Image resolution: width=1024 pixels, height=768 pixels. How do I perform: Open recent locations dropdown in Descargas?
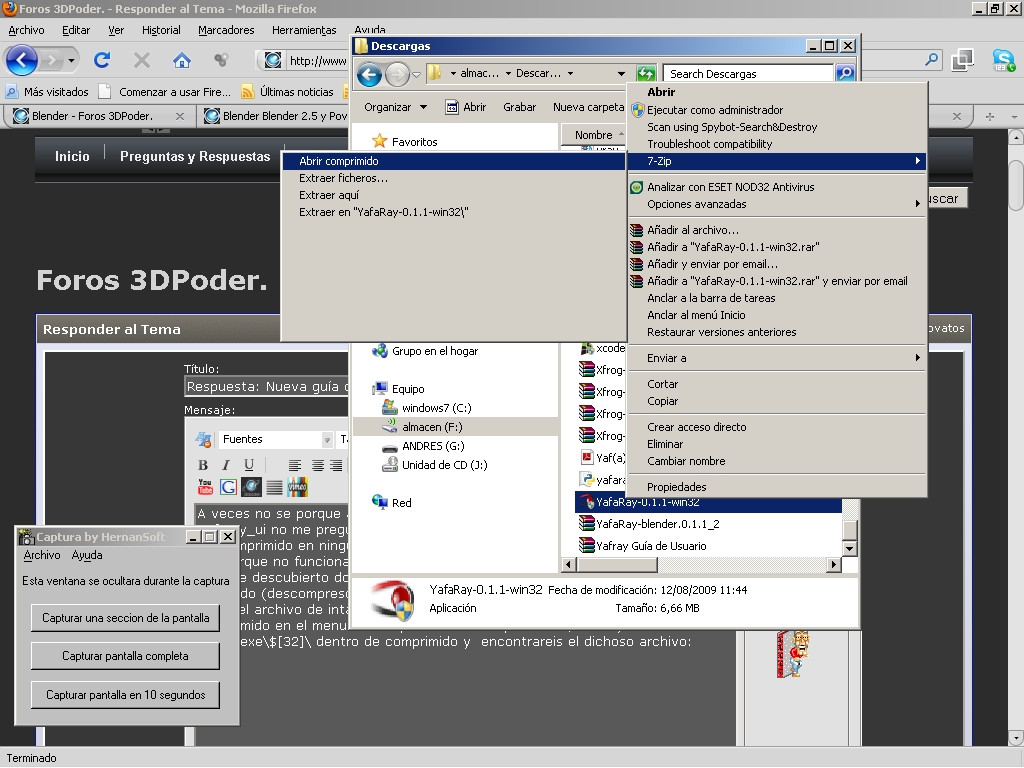point(416,75)
